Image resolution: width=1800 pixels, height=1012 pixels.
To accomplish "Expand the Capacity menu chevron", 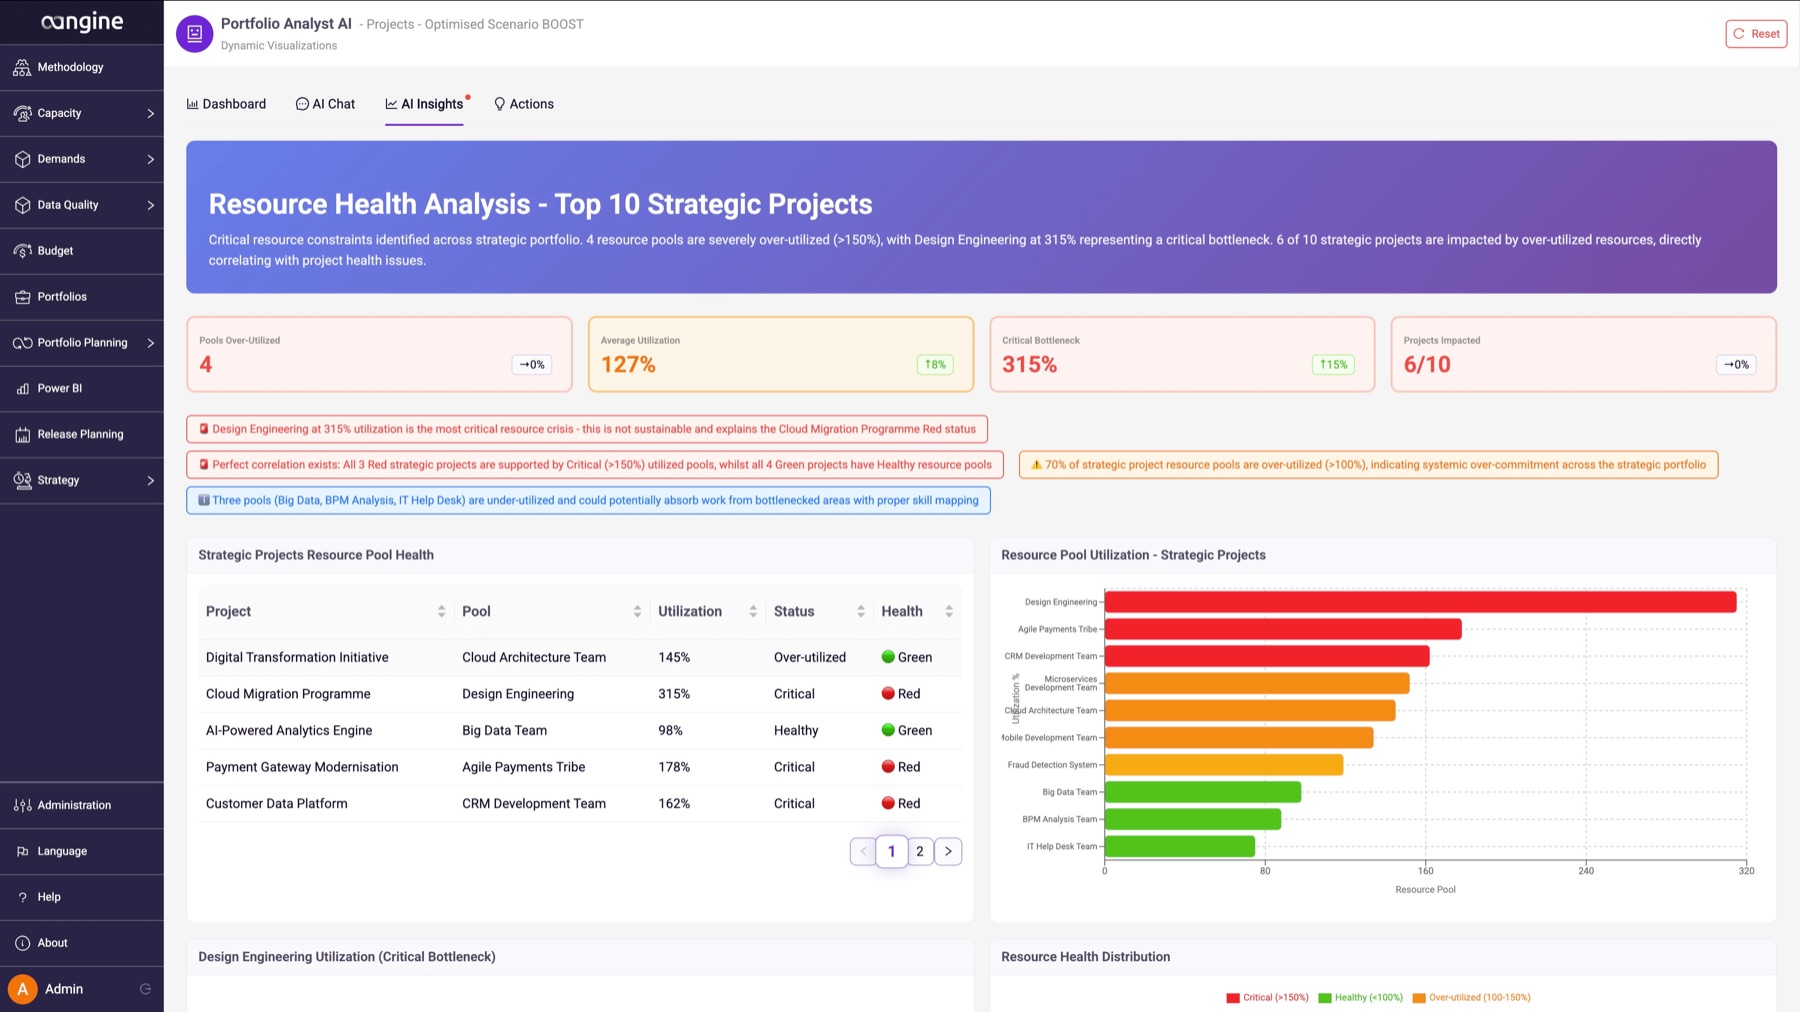I will pyautogui.click(x=151, y=113).
